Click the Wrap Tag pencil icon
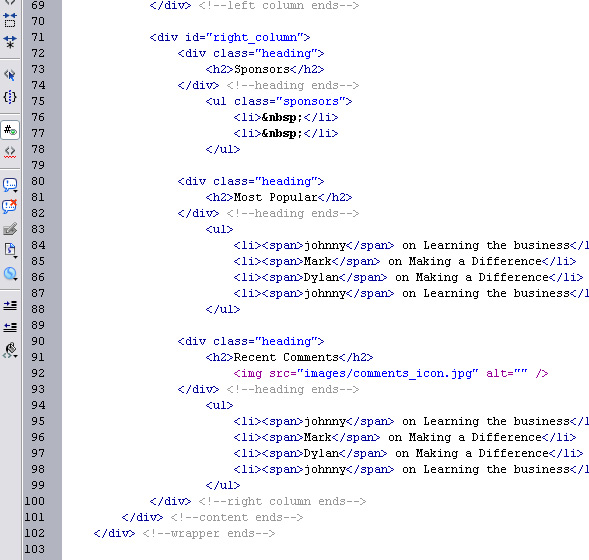Screen dimensions: 589x560 [x=10, y=229]
